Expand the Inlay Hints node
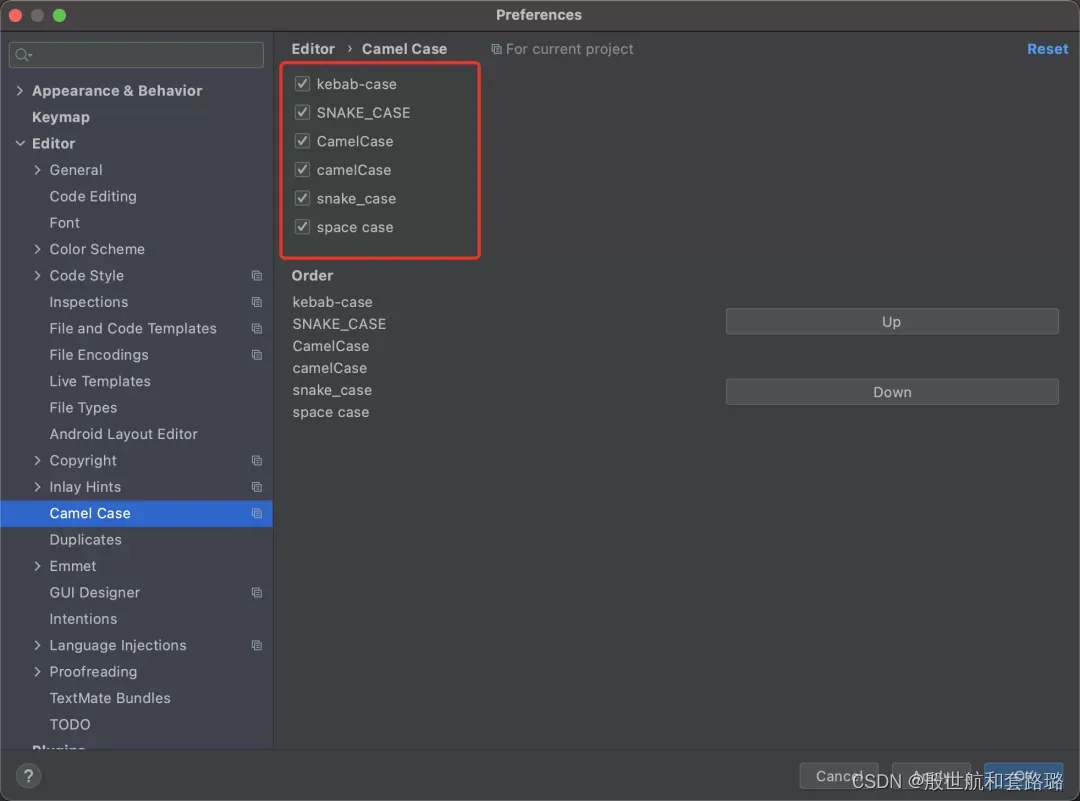The image size is (1080, 801). pyautogui.click(x=37, y=487)
